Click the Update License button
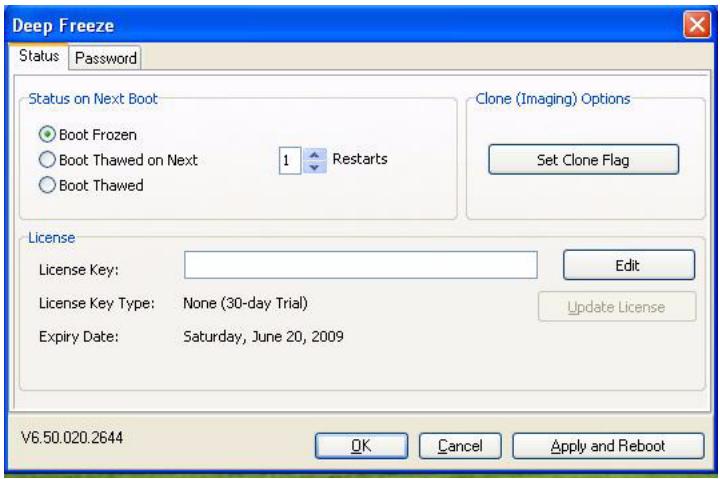Image resolution: width=720 pixels, height=479 pixels. [617, 307]
